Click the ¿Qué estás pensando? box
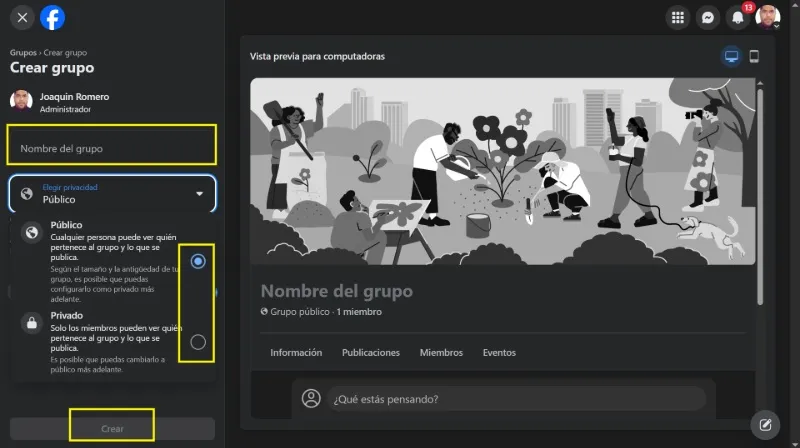Screen dimensions: 800x448 [x=517, y=399]
